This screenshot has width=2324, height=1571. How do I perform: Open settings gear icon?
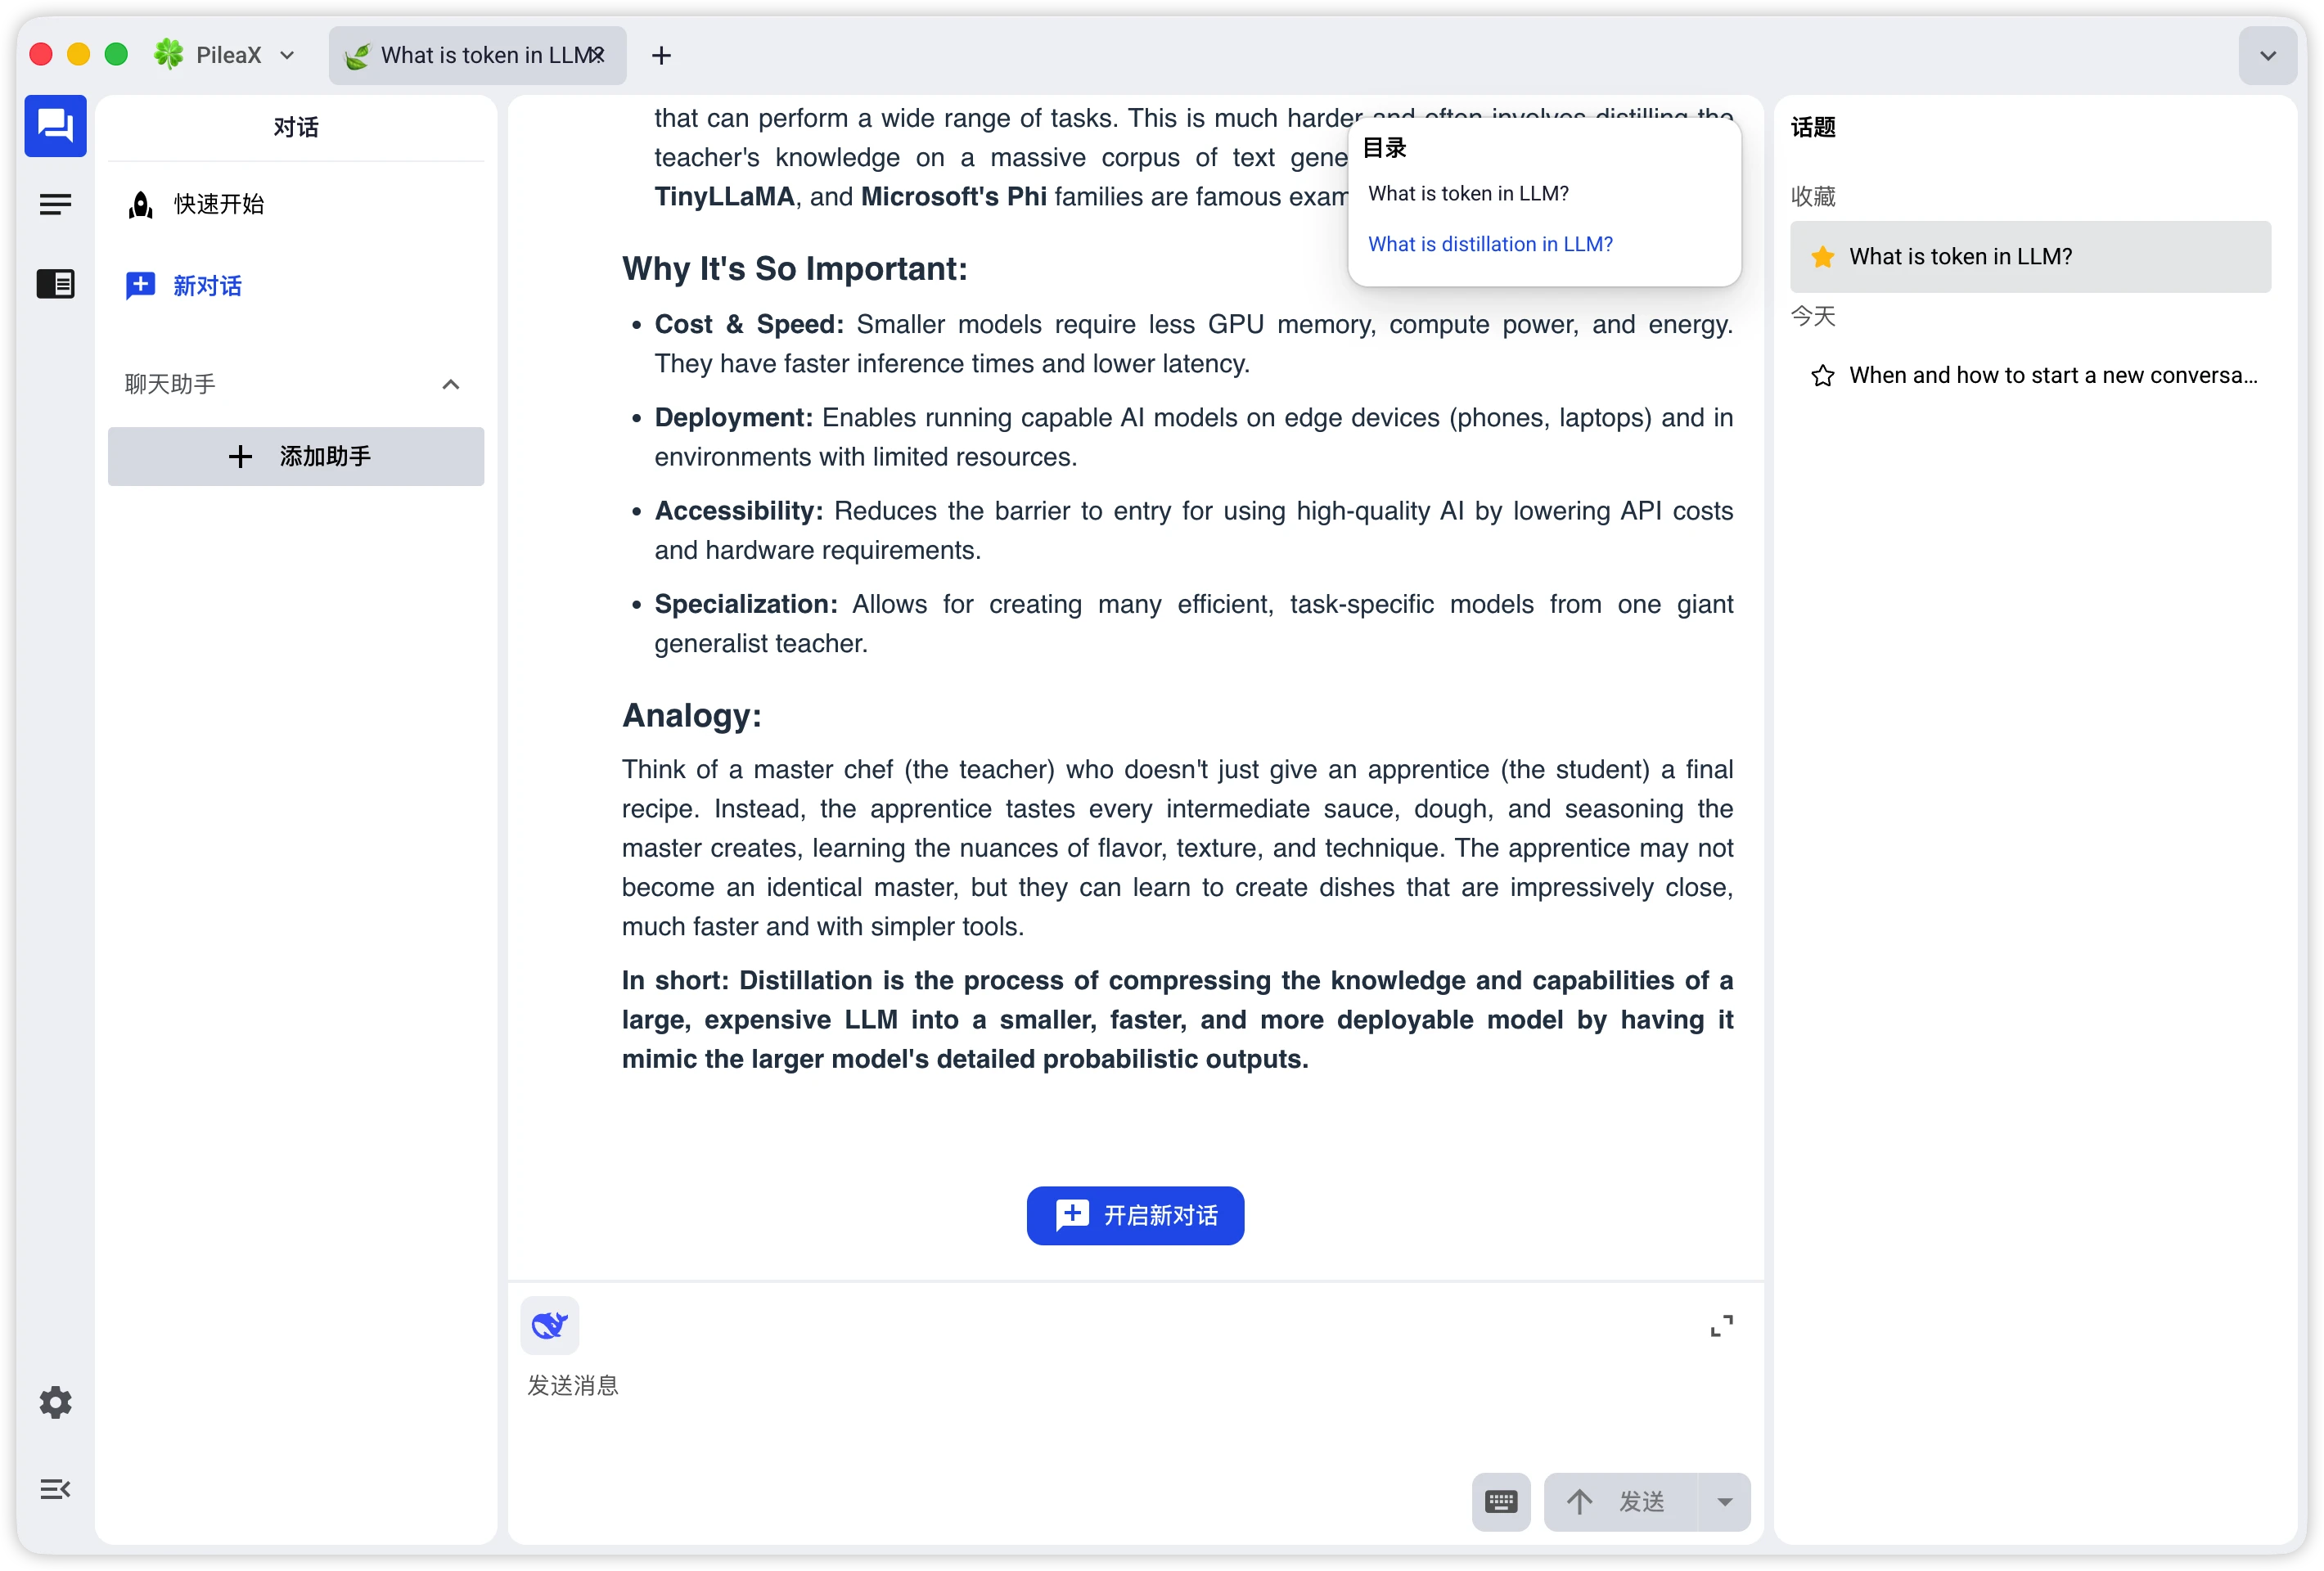tap(55, 1402)
